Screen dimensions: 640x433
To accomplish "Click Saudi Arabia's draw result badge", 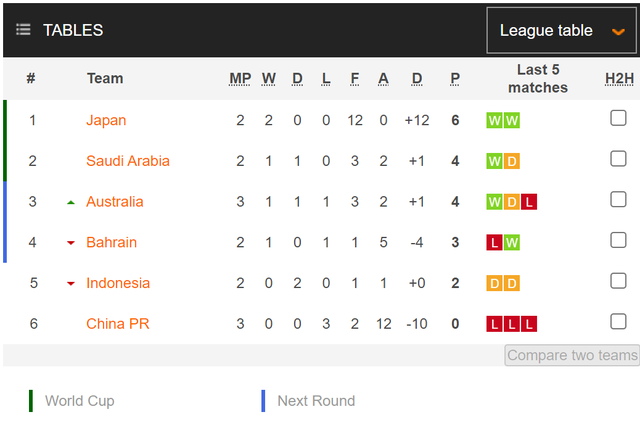I will 511,161.
